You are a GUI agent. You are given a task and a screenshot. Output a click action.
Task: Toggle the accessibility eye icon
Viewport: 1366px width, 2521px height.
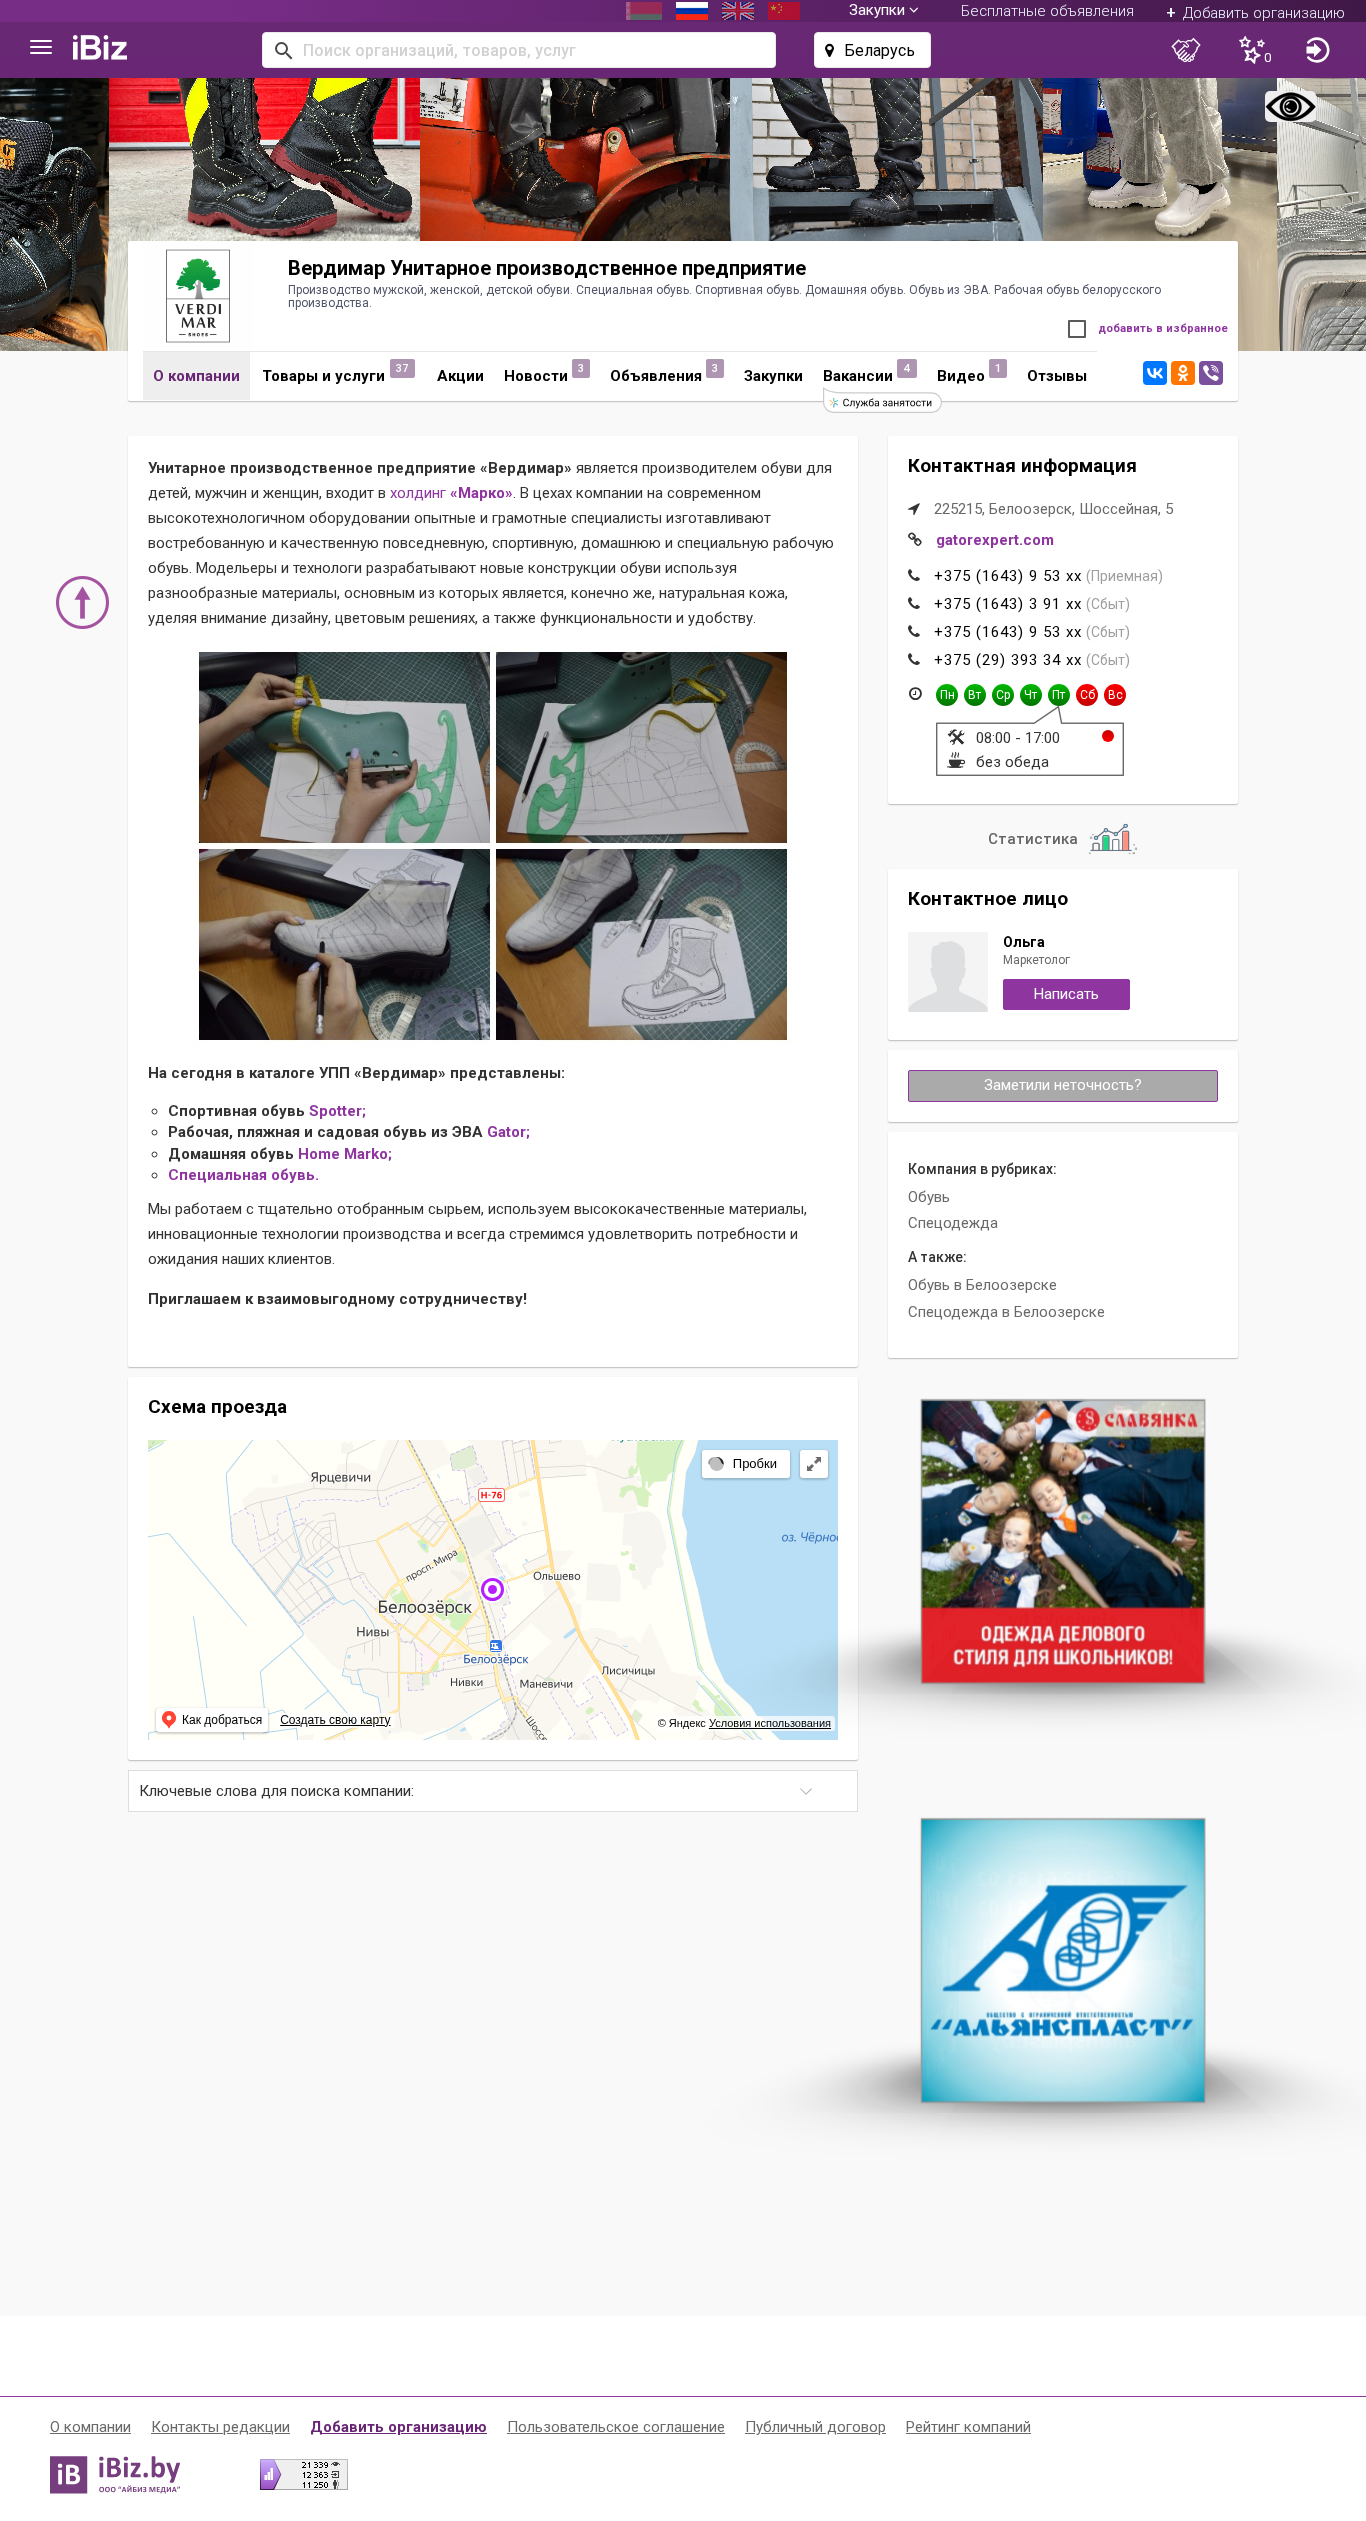click(1290, 106)
